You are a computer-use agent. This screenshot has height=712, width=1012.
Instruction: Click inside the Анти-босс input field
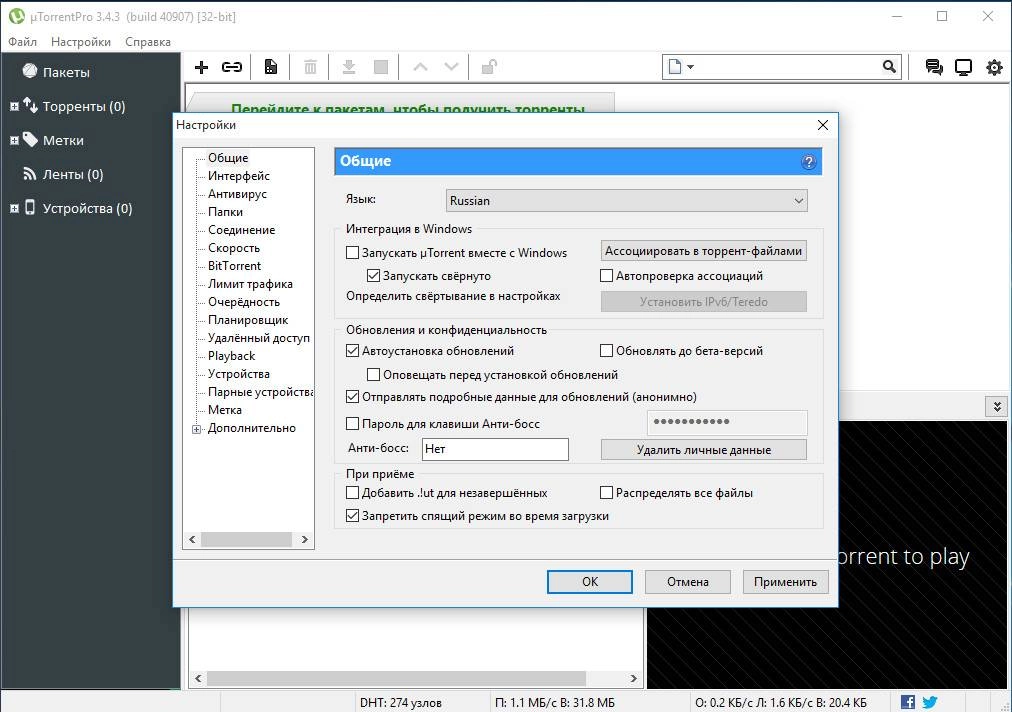point(494,449)
